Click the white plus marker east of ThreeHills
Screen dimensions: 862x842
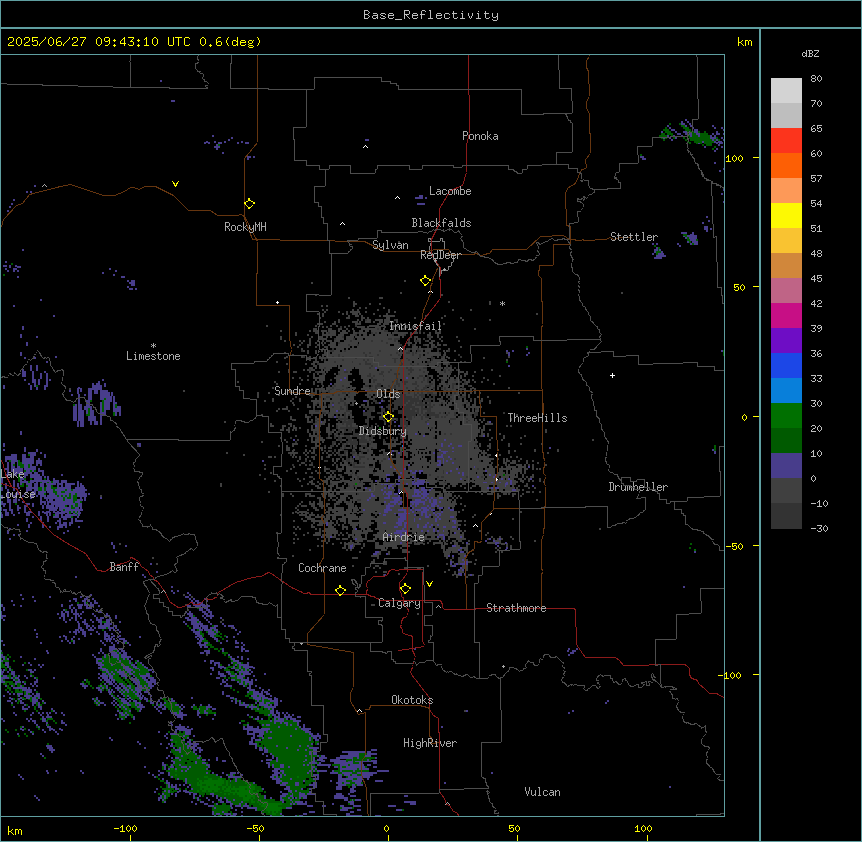tap(612, 375)
